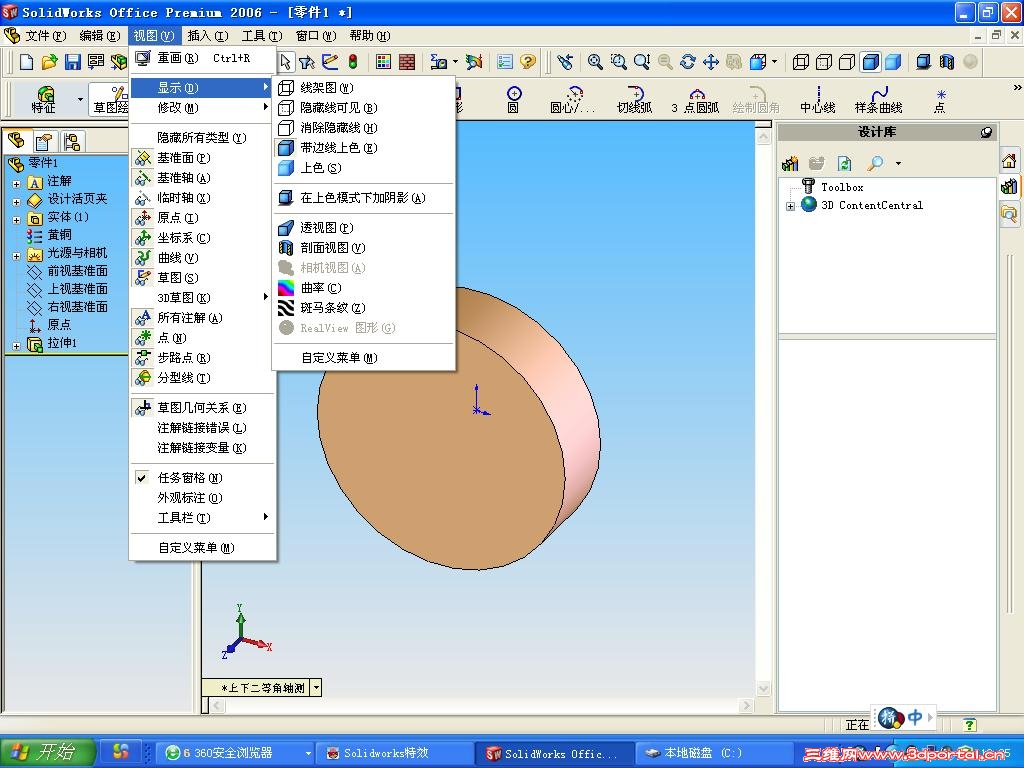Open the Toolbars submenu in View menu

click(x=202, y=517)
